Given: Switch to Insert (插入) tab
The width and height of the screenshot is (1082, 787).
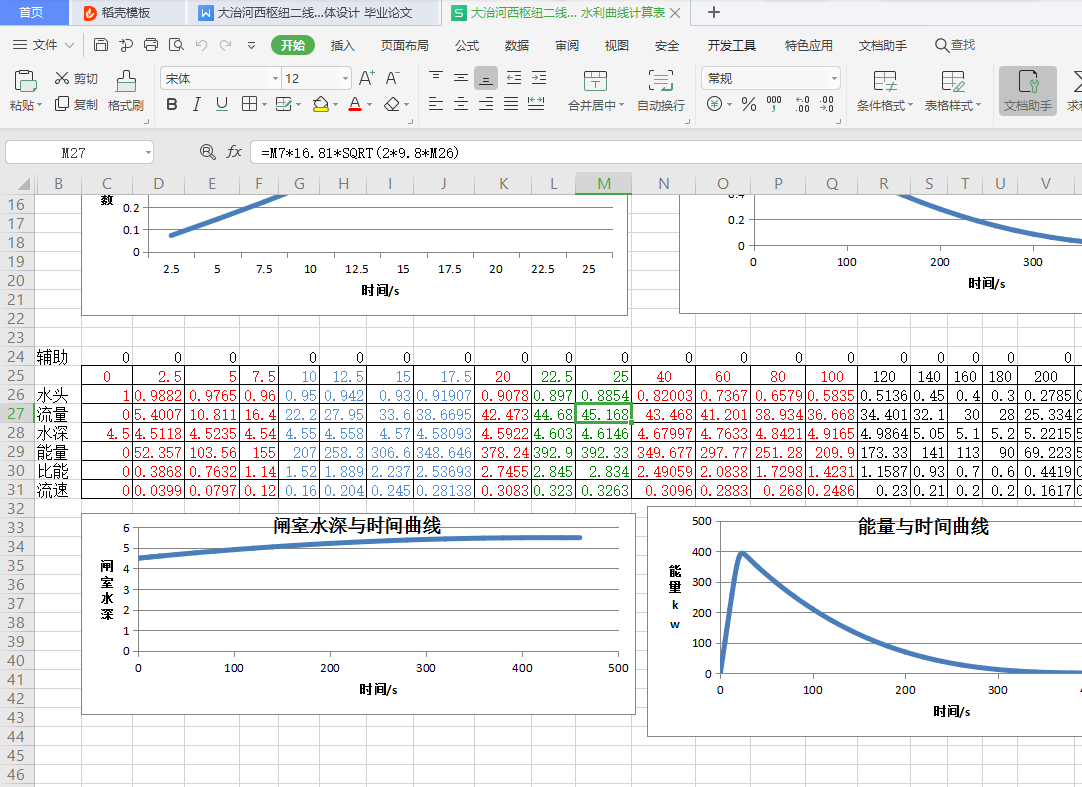Looking at the screenshot, I should pos(342,46).
